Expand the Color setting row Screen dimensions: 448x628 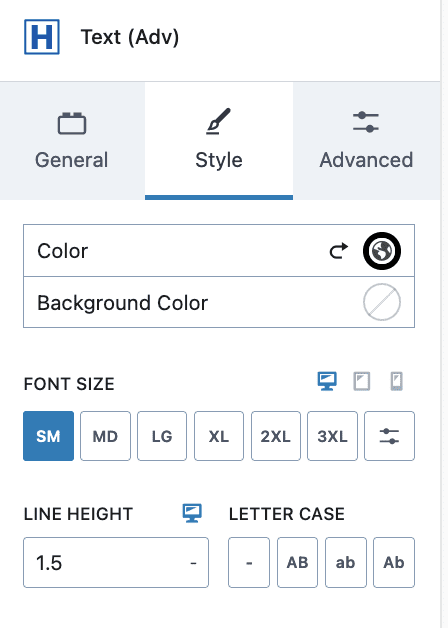[x=219, y=251]
